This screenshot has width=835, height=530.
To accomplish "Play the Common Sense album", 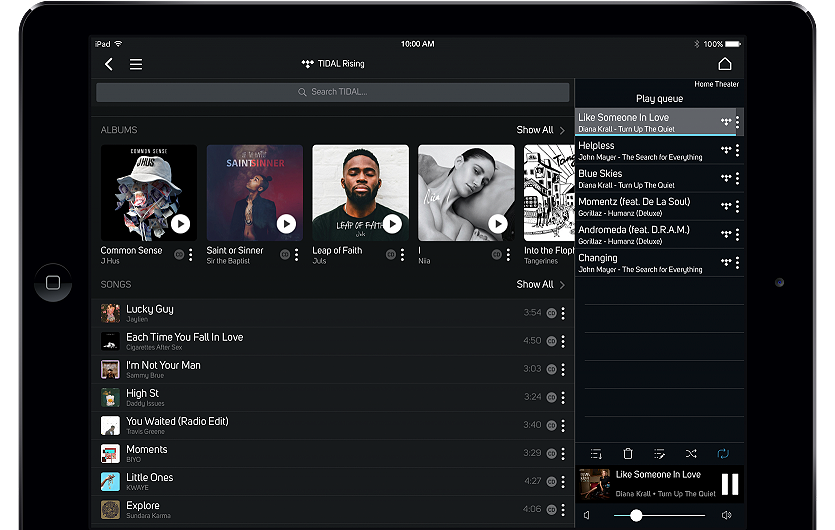I will coord(180,224).
